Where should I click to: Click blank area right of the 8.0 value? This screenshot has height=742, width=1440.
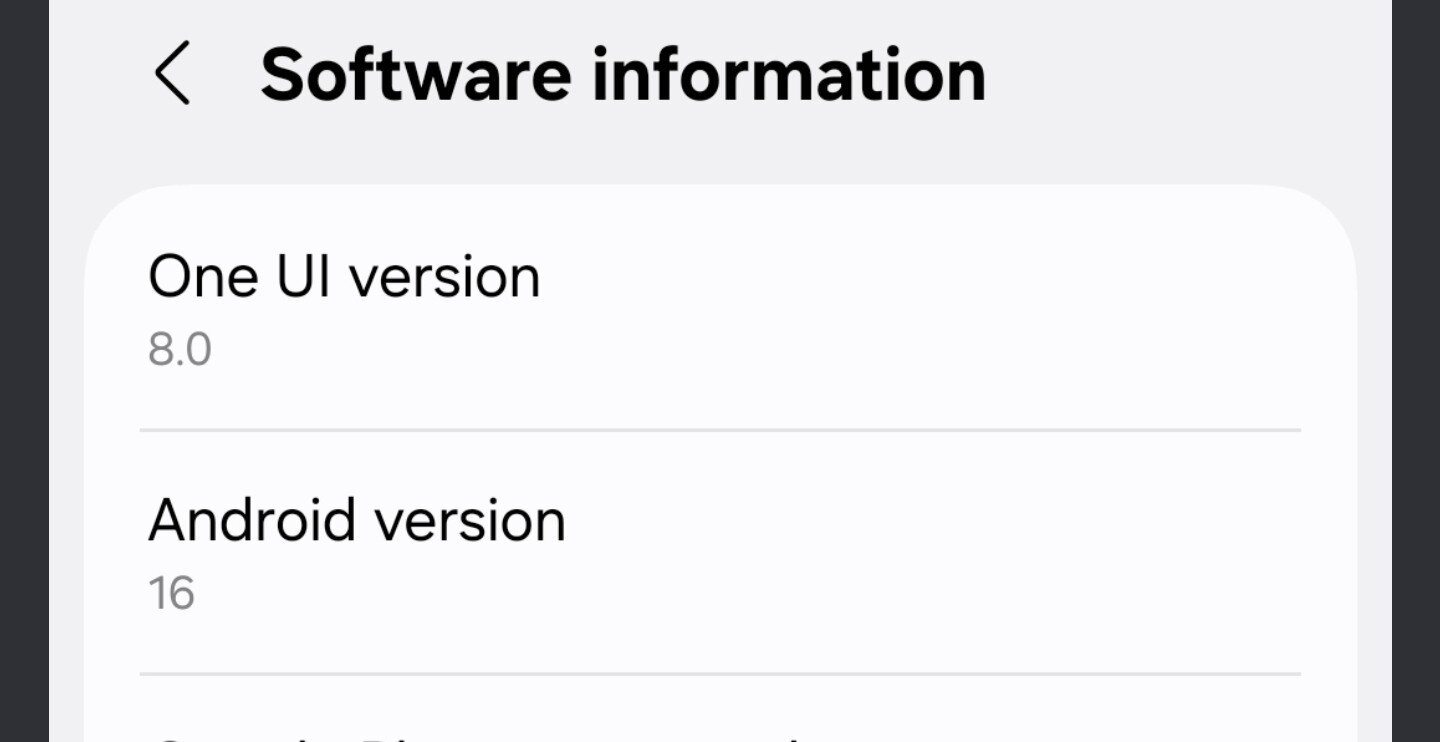tap(700, 351)
